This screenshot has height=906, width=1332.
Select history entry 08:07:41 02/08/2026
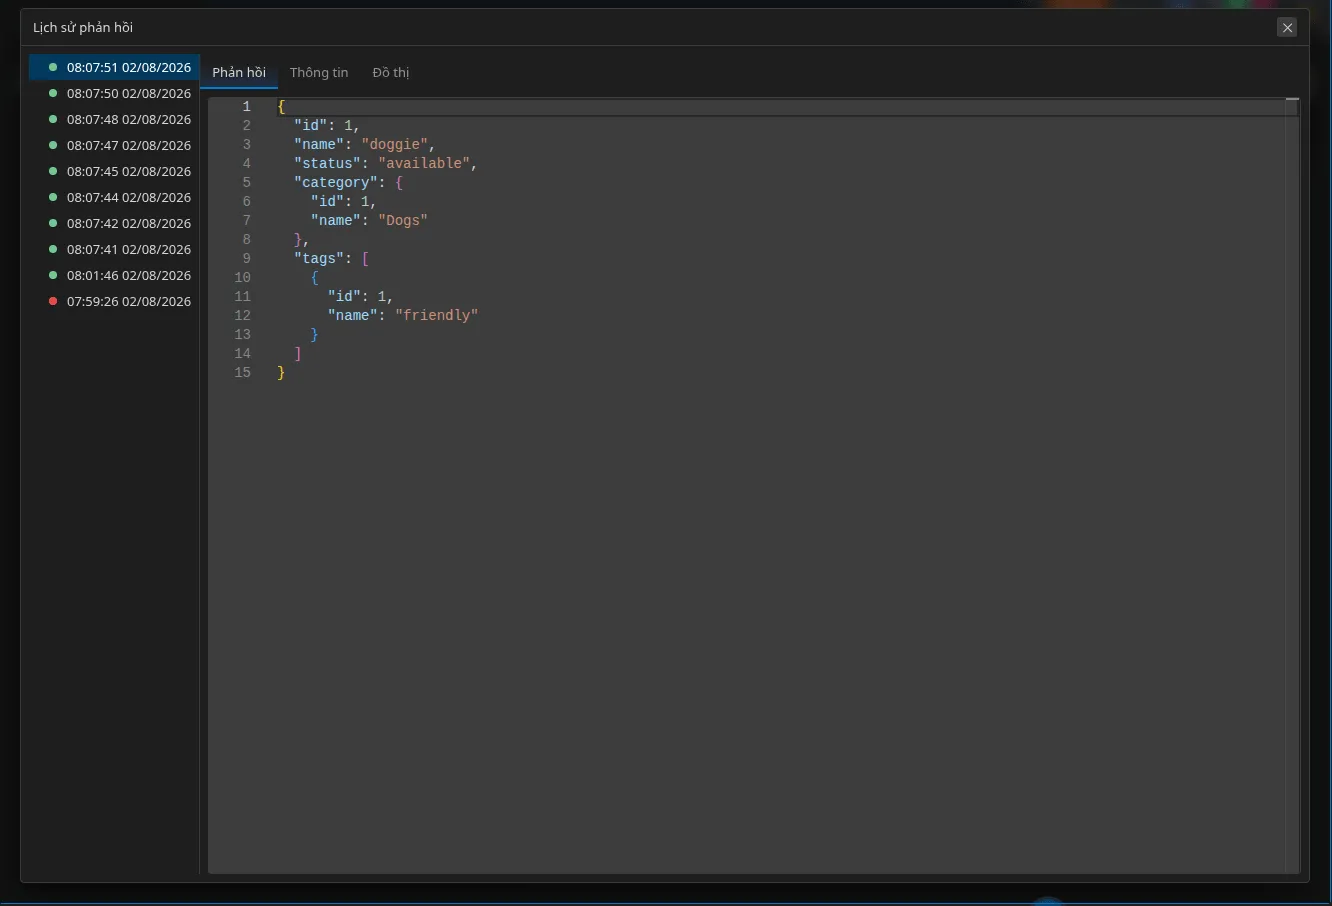point(114,249)
